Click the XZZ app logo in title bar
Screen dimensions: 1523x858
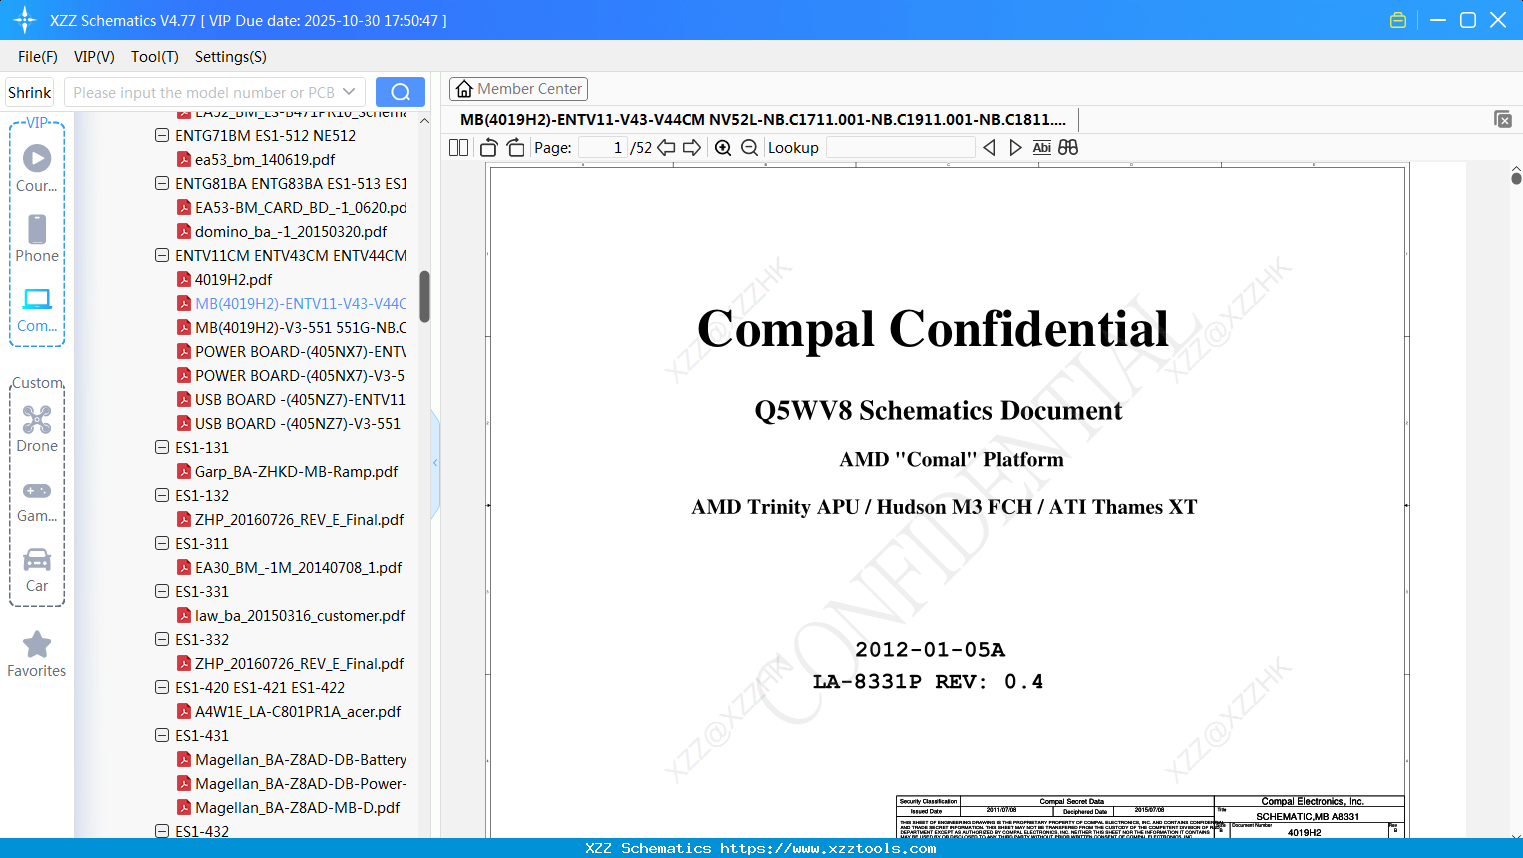pos(24,20)
